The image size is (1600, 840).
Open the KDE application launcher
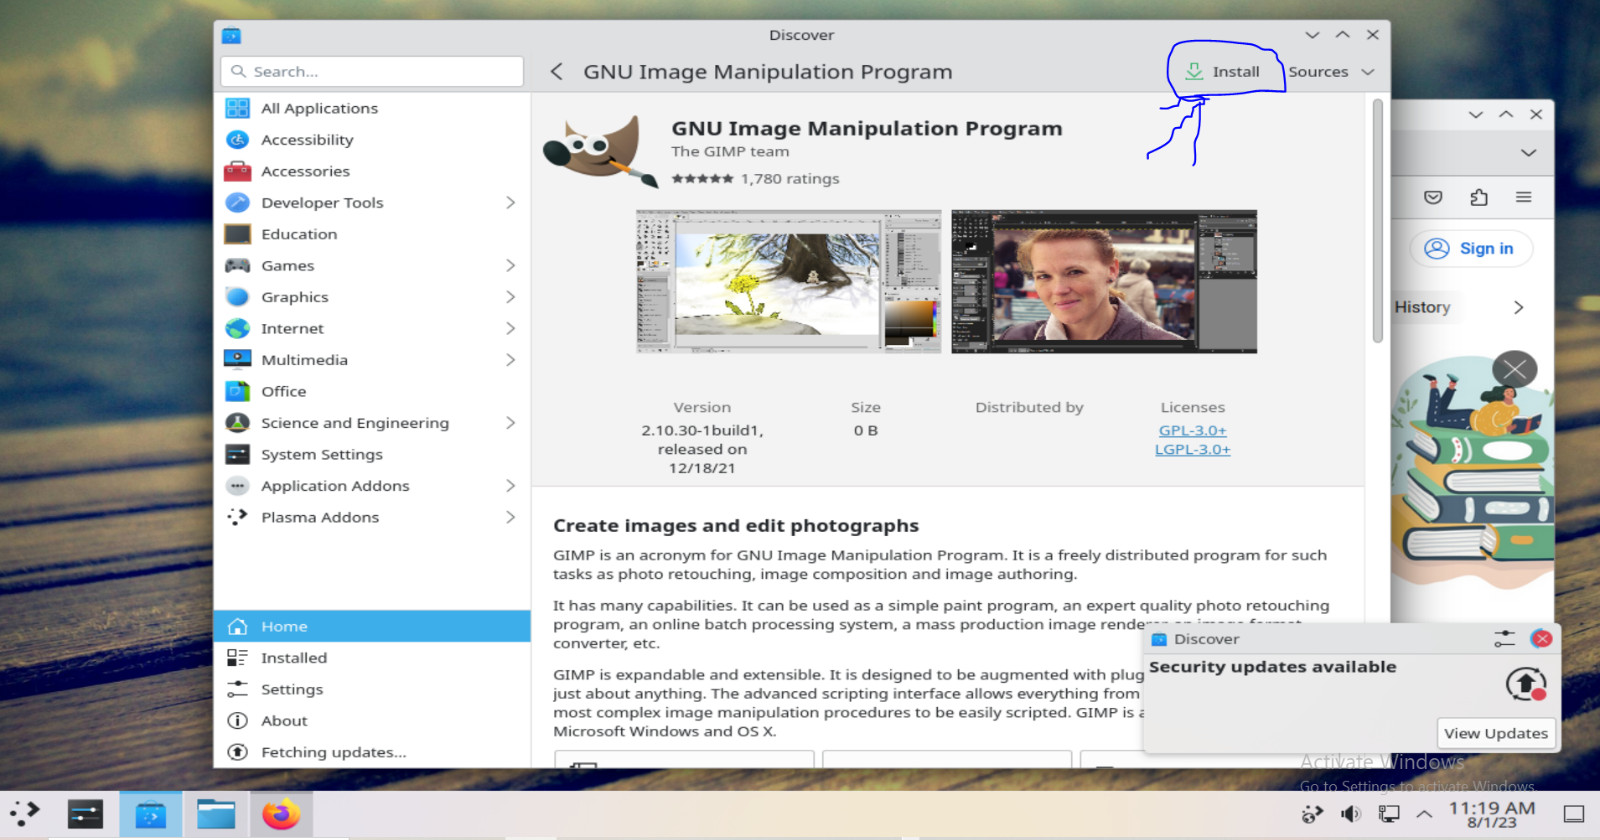[25, 815]
